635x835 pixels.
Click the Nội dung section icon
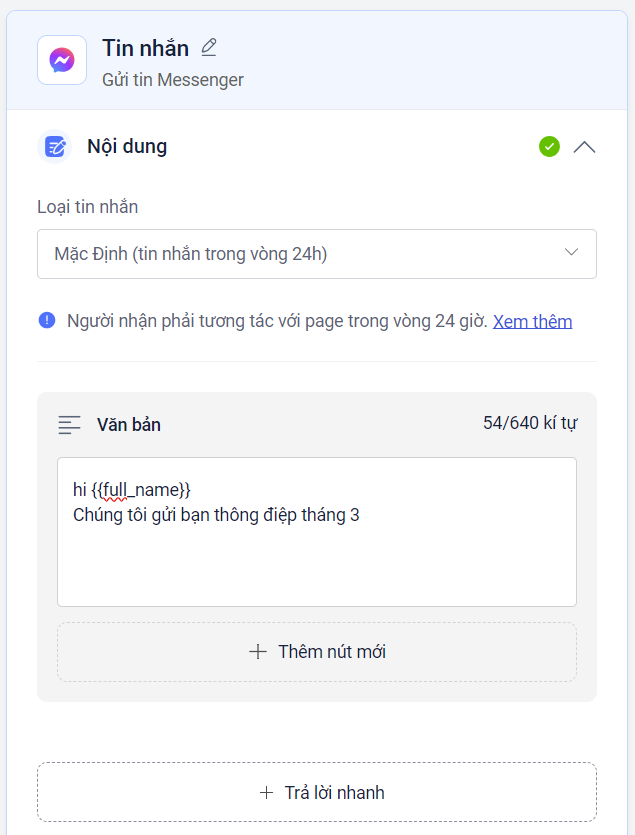click(56, 147)
